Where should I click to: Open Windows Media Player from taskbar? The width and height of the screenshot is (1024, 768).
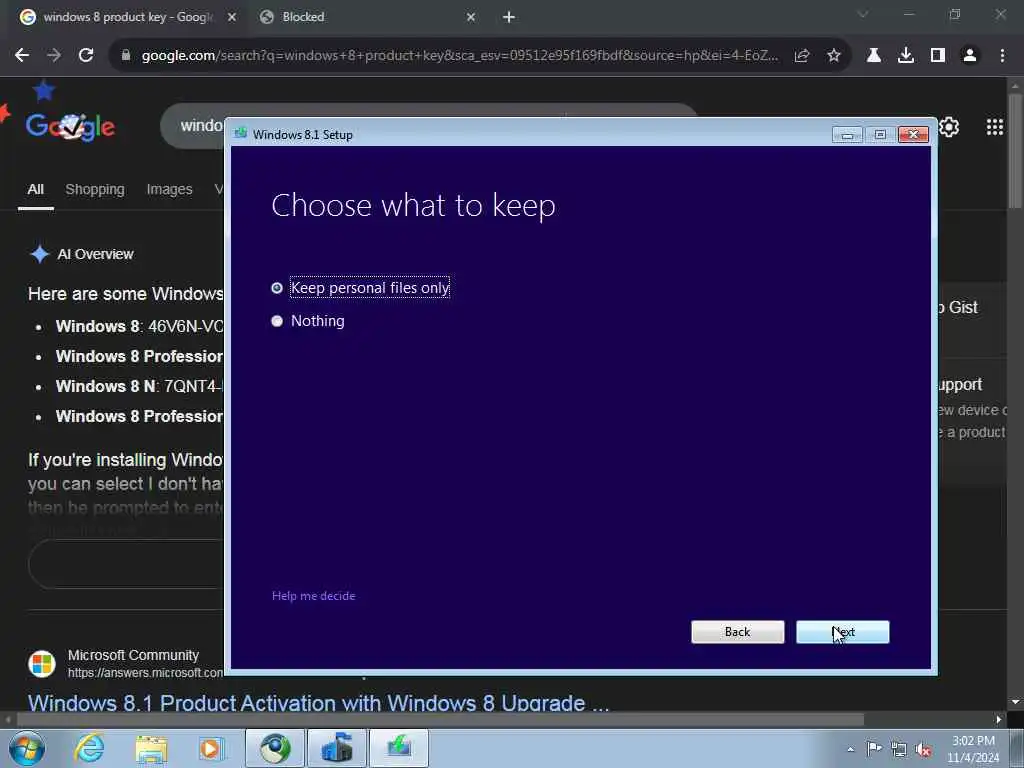212,749
